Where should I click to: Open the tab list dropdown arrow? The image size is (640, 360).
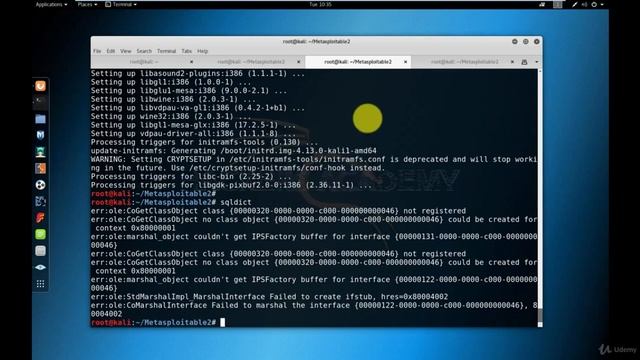tap(536, 62)
